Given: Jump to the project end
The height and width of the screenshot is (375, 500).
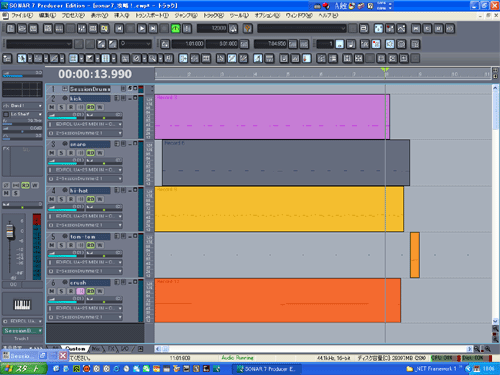Looking at the screenshot, I should point(153,29).
